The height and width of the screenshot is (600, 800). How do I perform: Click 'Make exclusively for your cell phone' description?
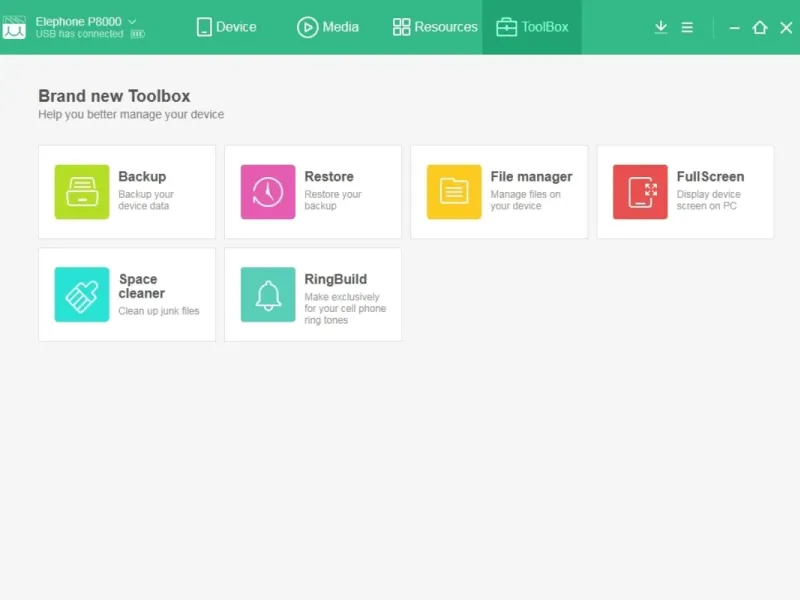pos(345,308)
